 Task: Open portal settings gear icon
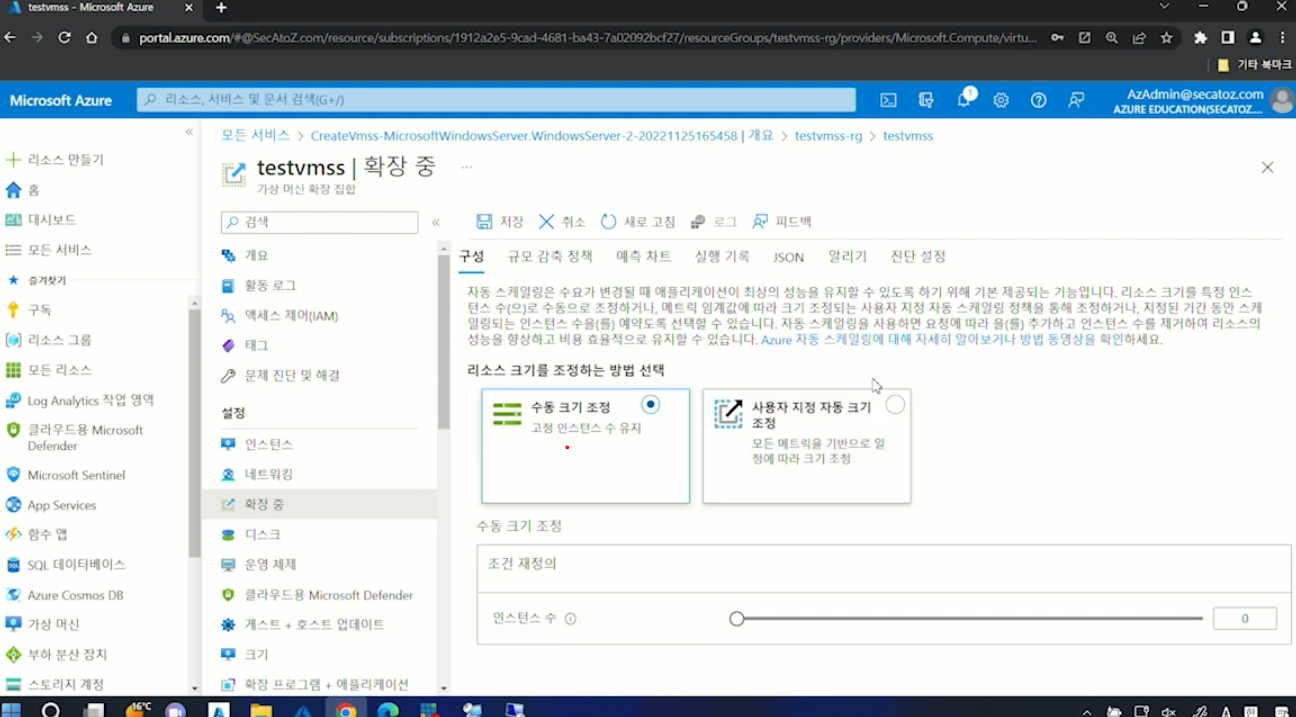(1001, 100)
